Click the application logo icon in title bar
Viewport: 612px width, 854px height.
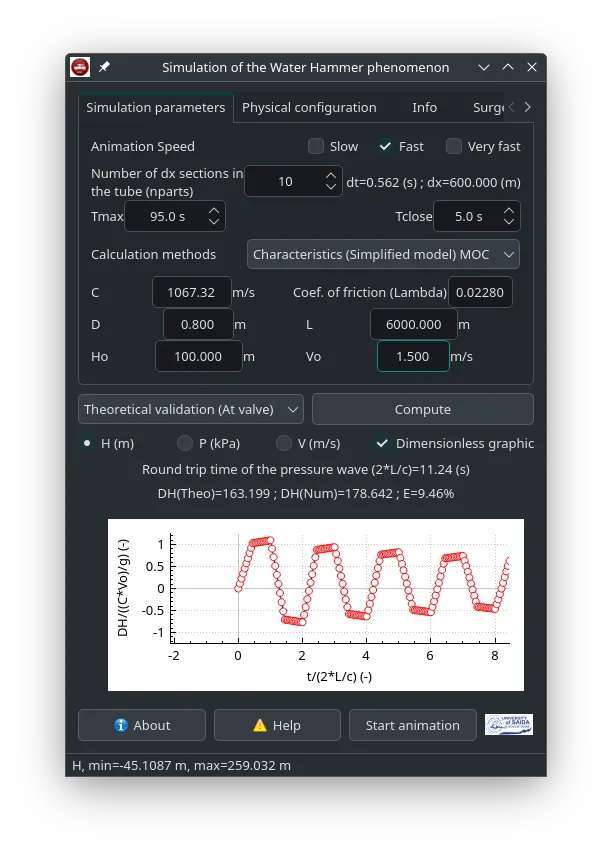(80, 68)
